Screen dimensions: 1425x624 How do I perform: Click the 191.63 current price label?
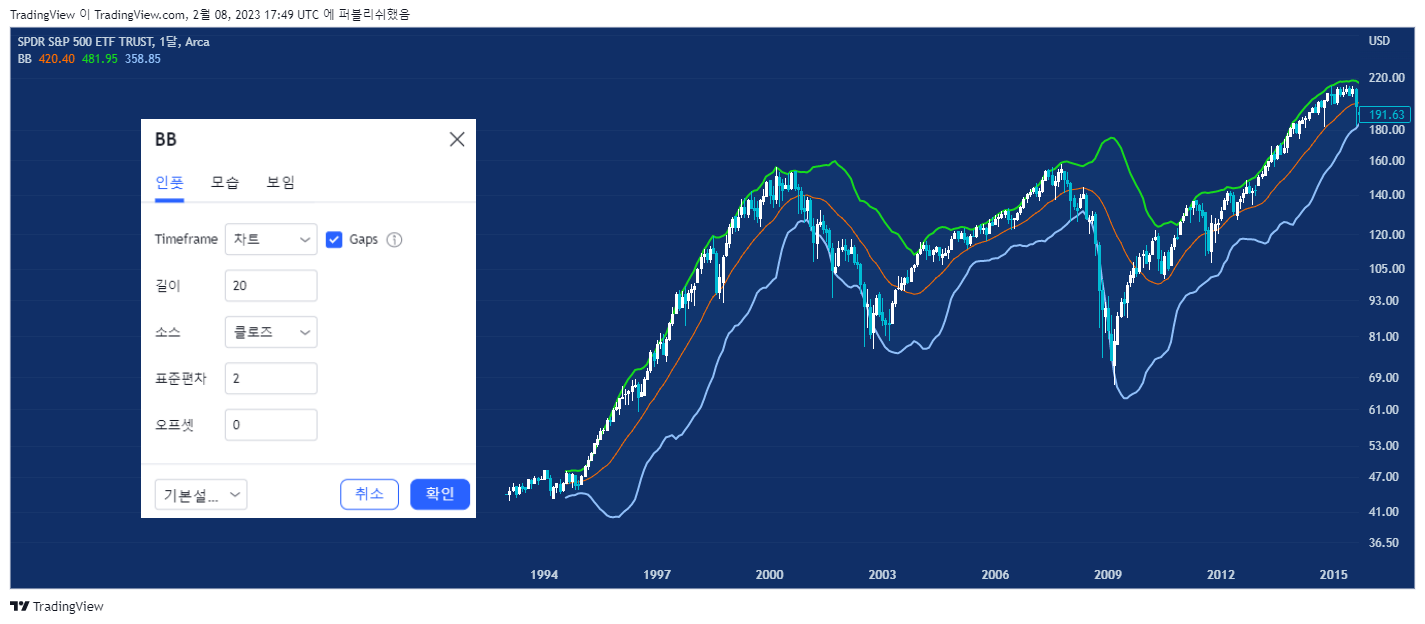[x=1387, y=115]
